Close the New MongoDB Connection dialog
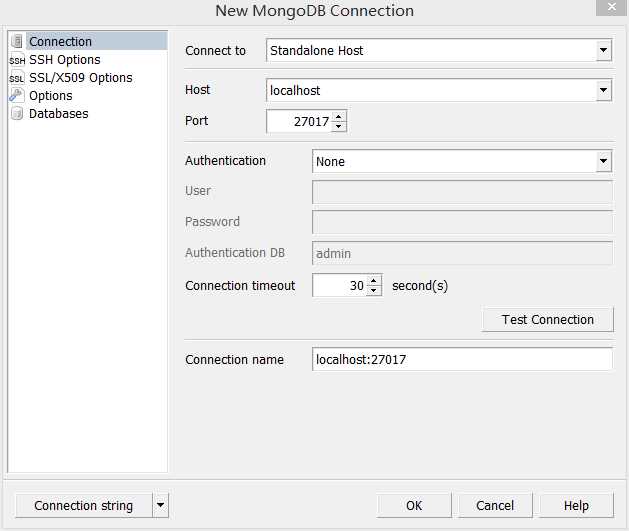This screenshot has width=629, height=531. coord(611,7)
